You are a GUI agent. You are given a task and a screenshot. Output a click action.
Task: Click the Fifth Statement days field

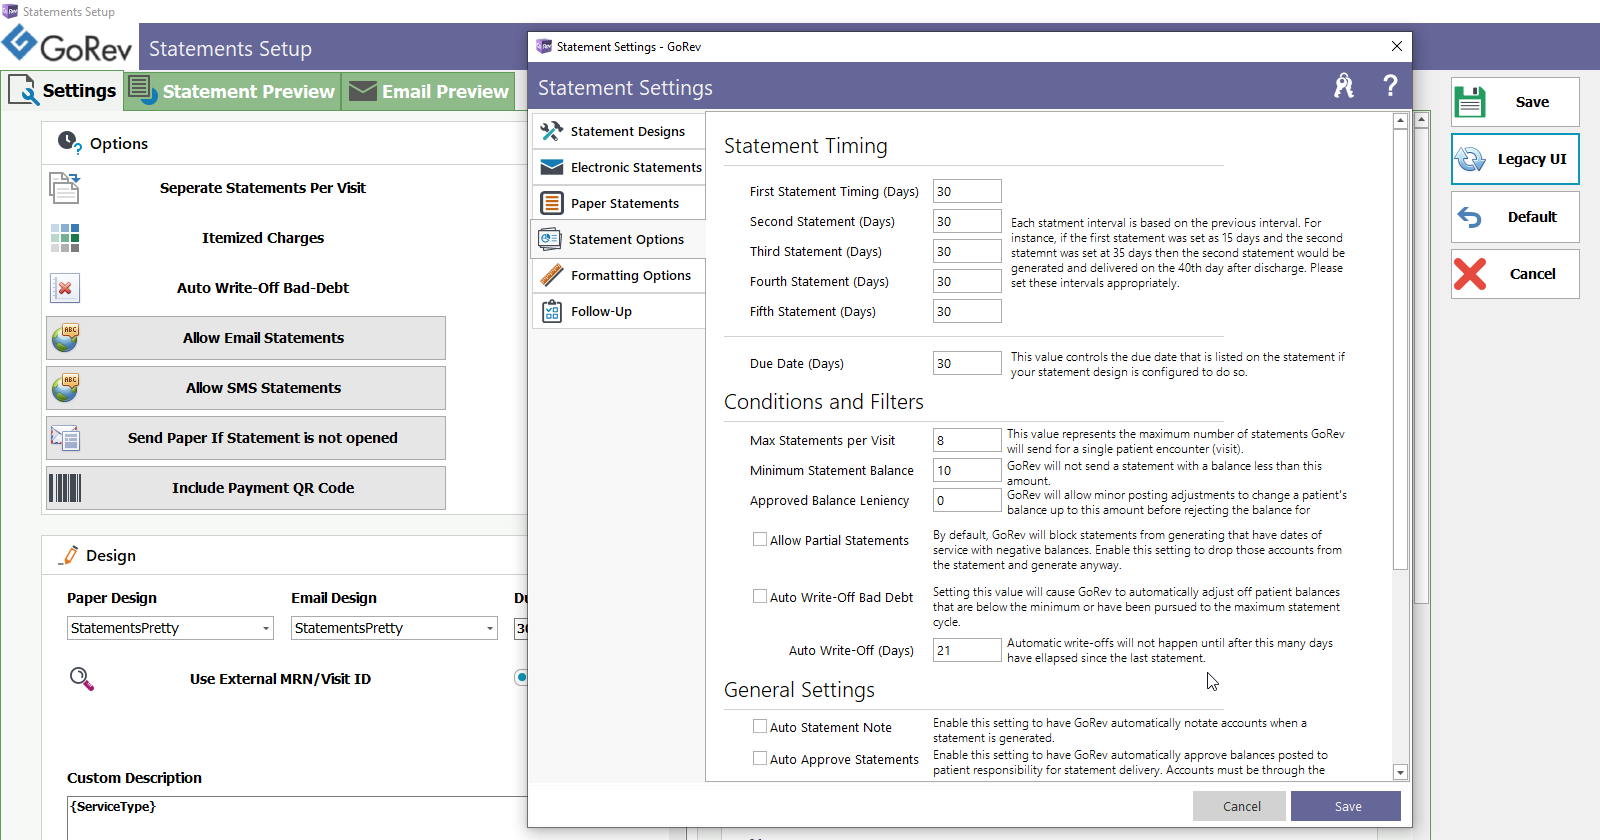point(967,311)
